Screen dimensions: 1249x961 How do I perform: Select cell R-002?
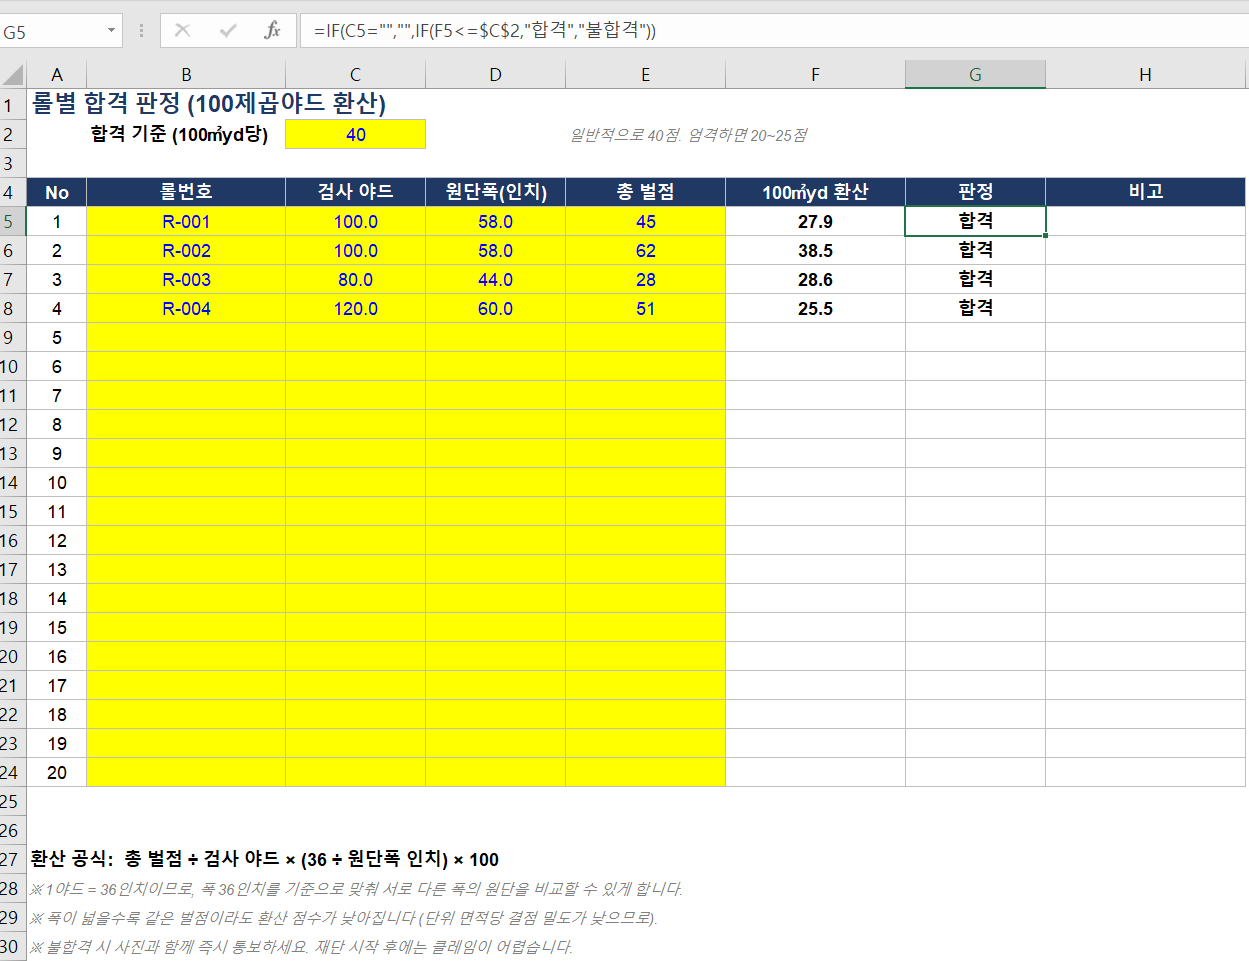pos(186,251)
